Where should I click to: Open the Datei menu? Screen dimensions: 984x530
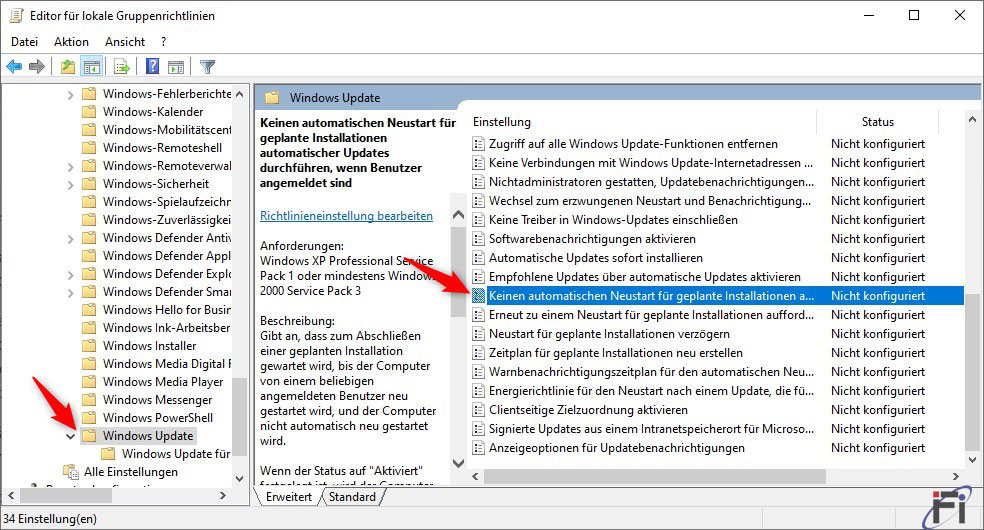tap(24, 41)
